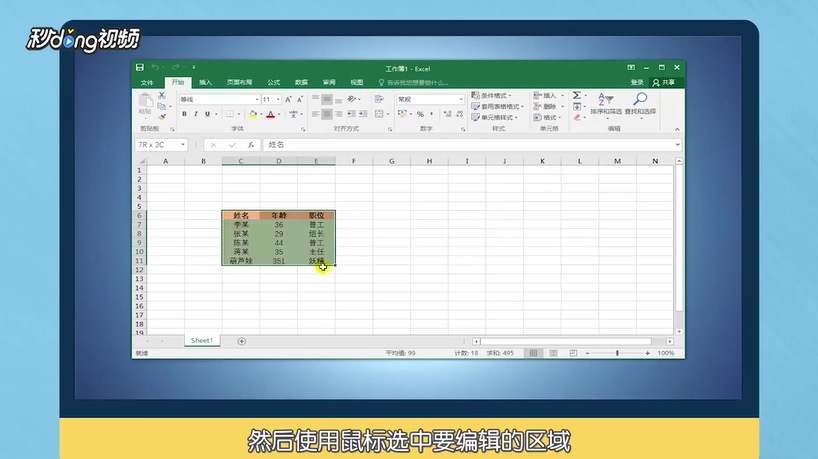Toggle middle align in alignment group
Viewport: 818px width, 459px height.
327,99
